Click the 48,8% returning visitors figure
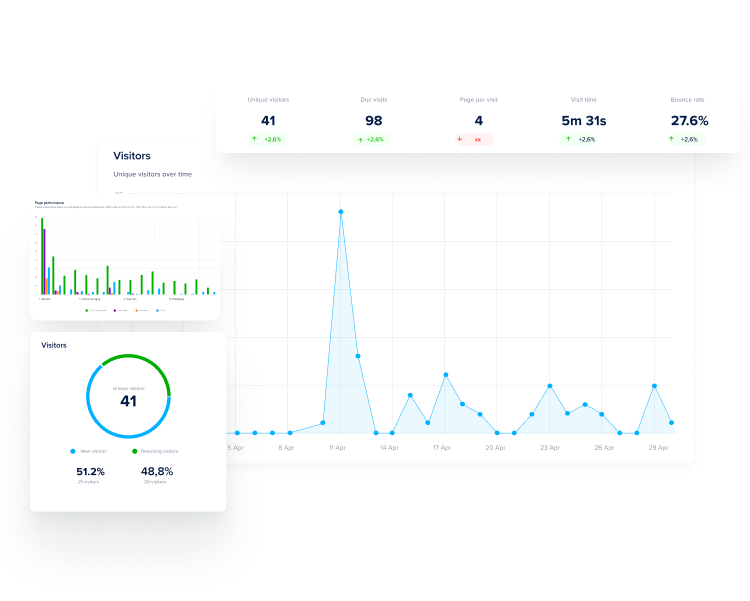The width and height of the screenshot is (750, 601). point(157,471)
